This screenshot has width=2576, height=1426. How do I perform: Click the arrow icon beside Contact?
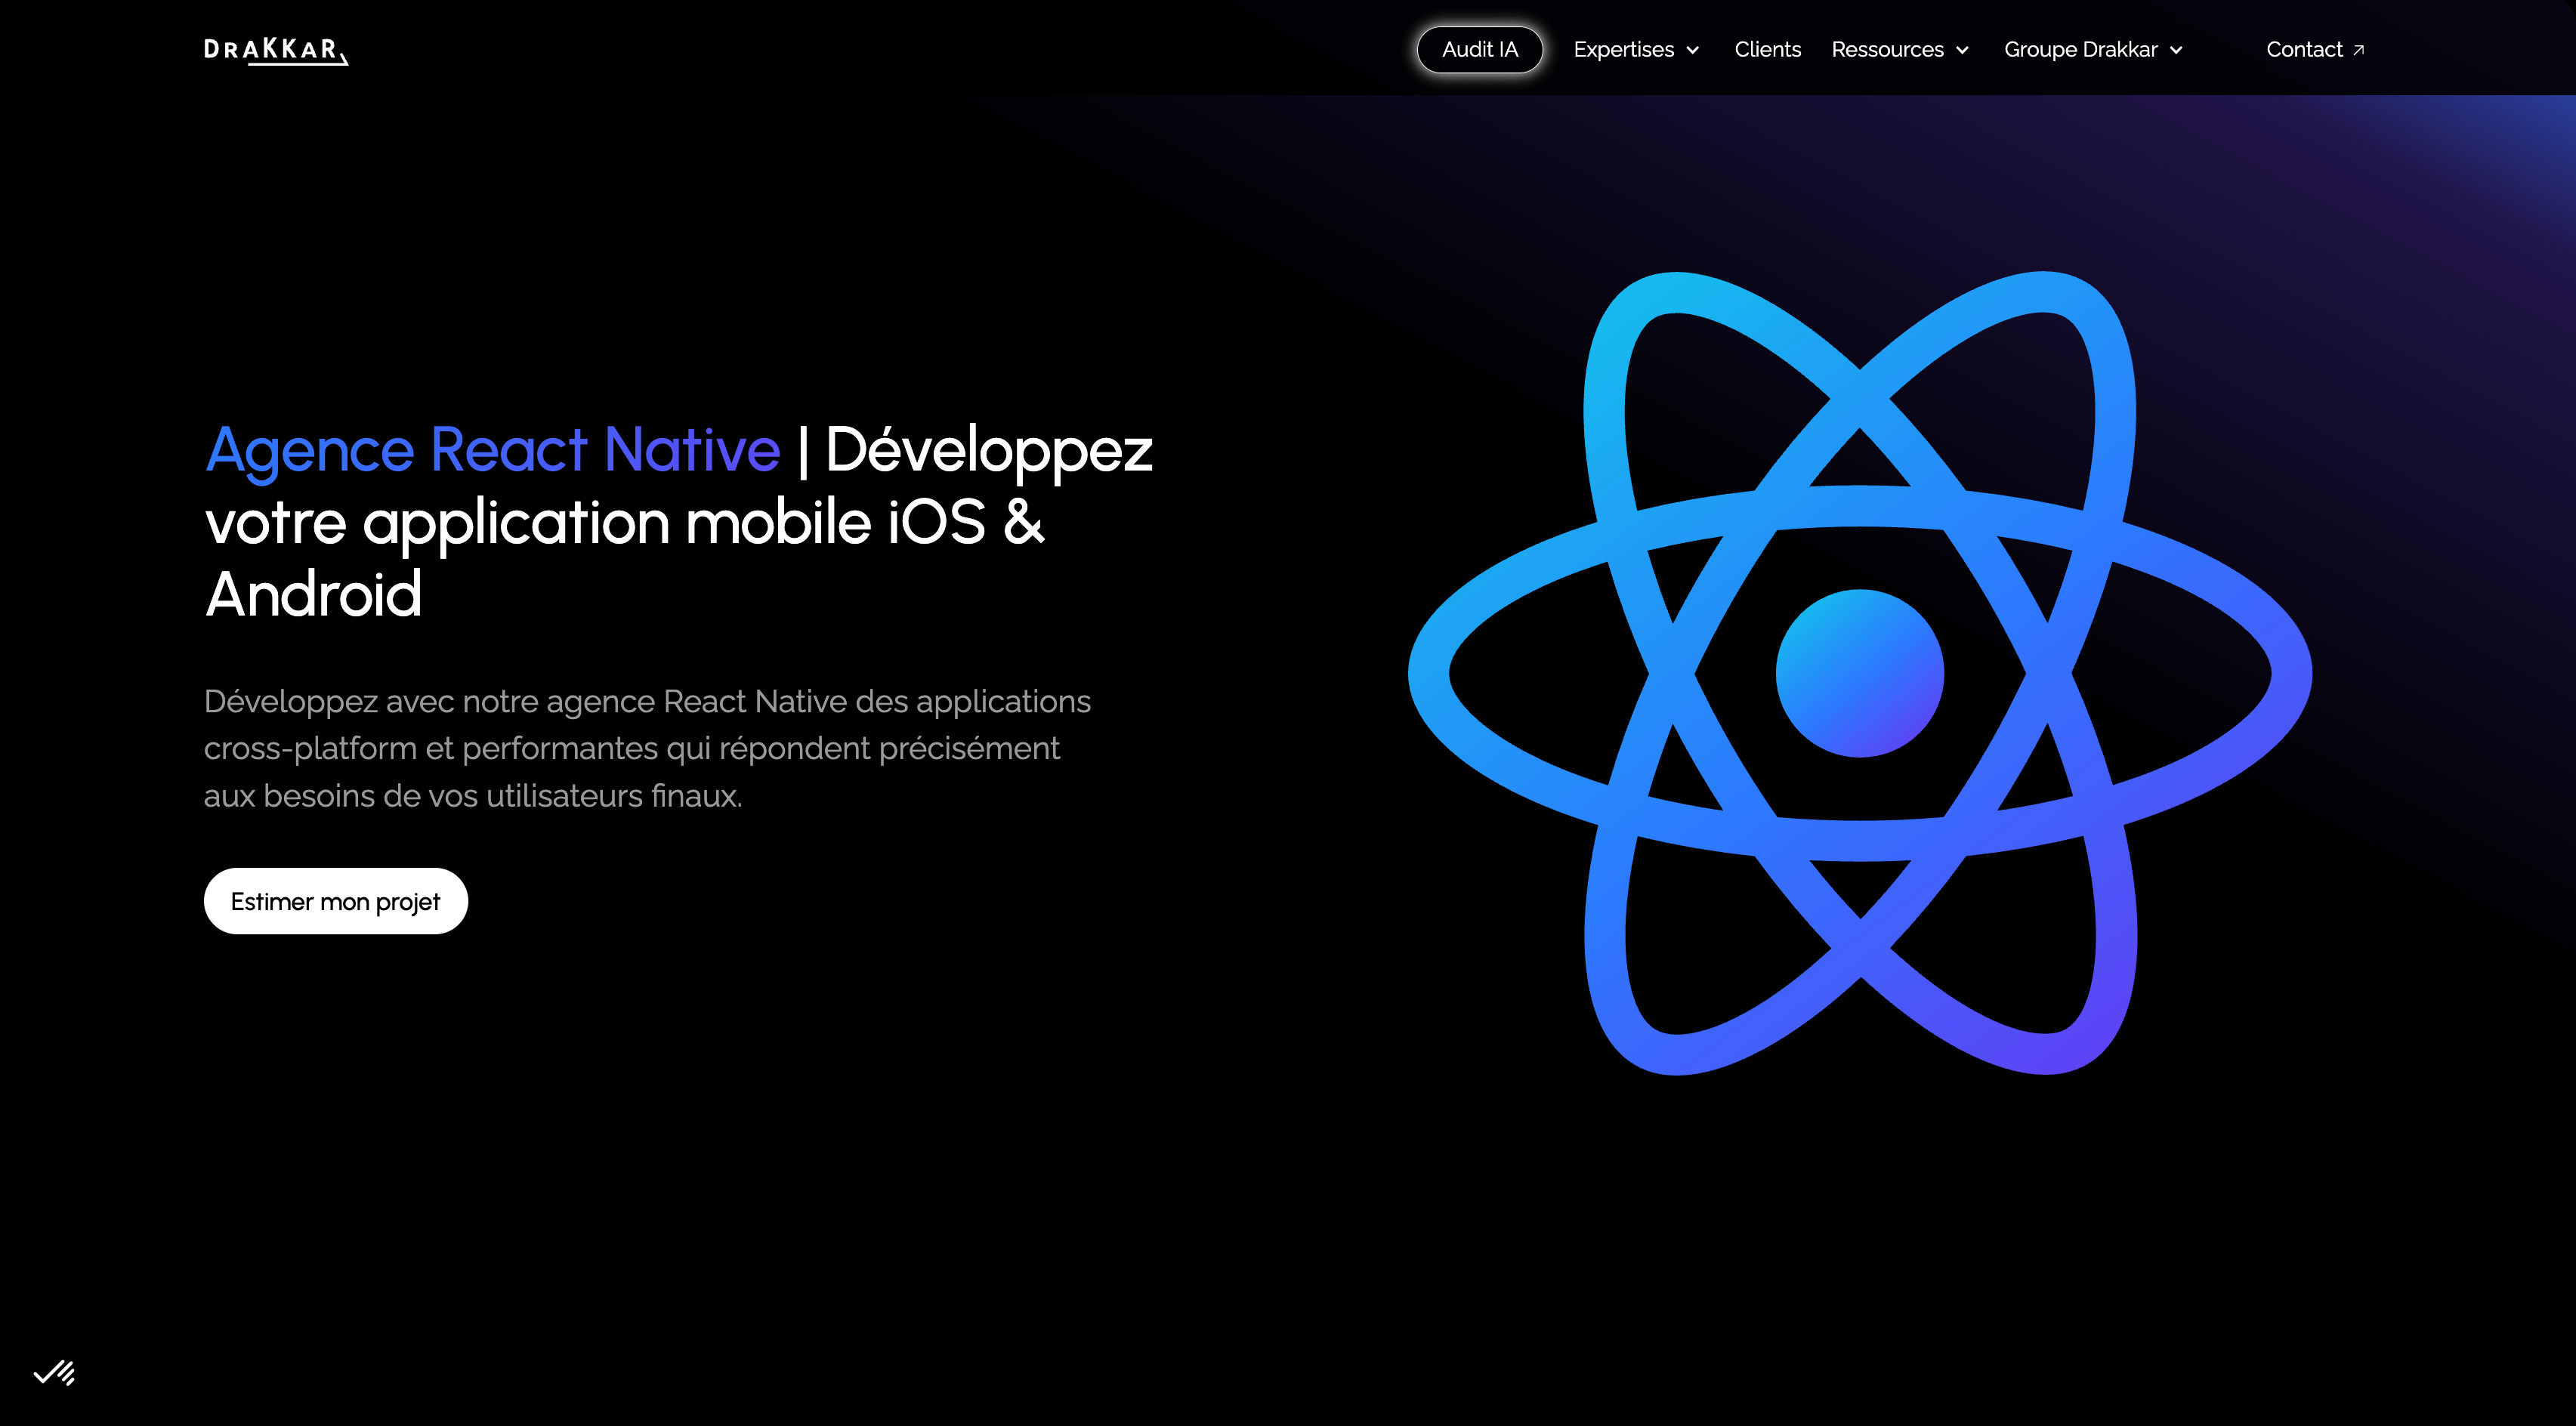(x=2359, y=50)
